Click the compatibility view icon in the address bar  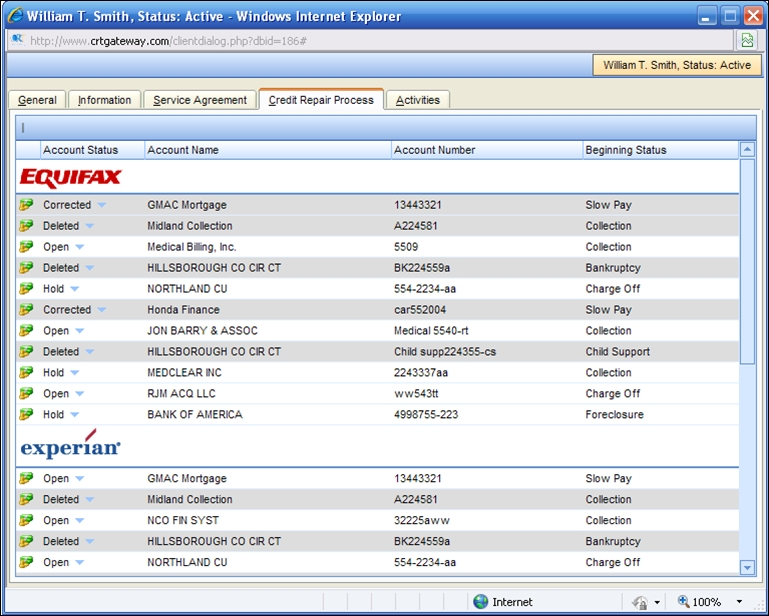(746, 41)
